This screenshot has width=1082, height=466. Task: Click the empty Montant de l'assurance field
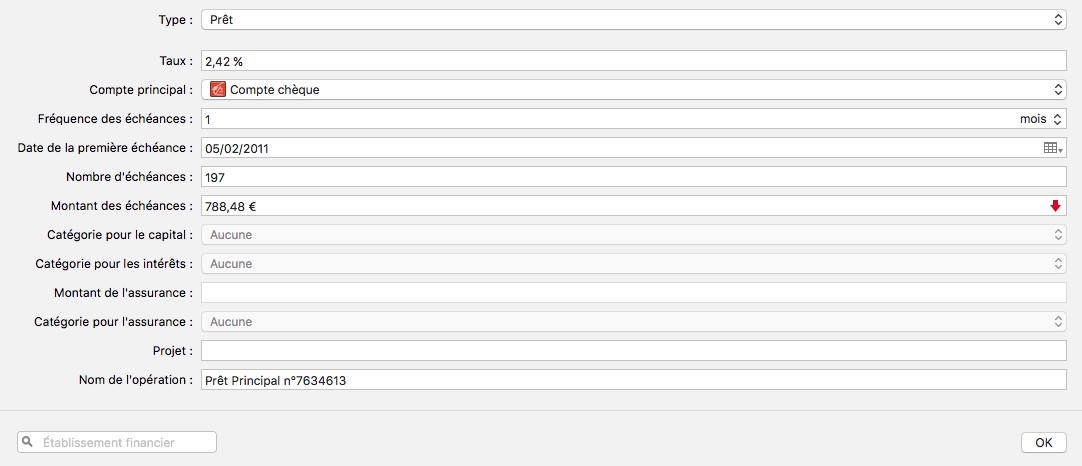coord(634,293)
